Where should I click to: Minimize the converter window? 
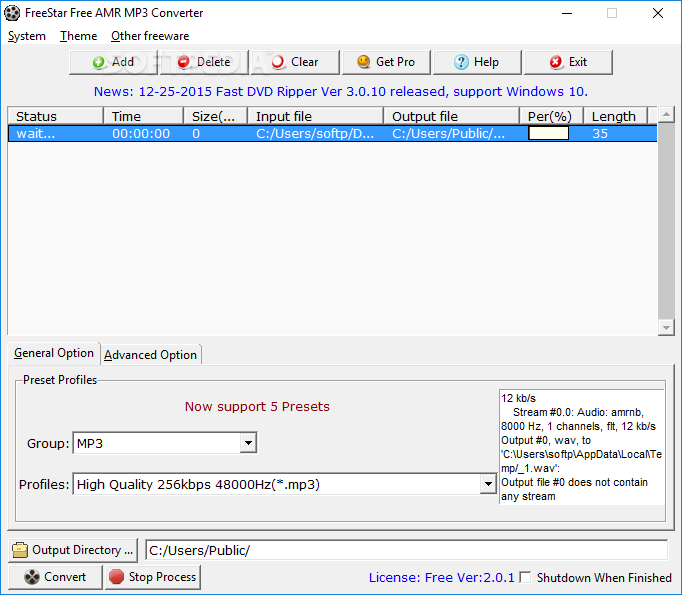[x=567, y=13]
